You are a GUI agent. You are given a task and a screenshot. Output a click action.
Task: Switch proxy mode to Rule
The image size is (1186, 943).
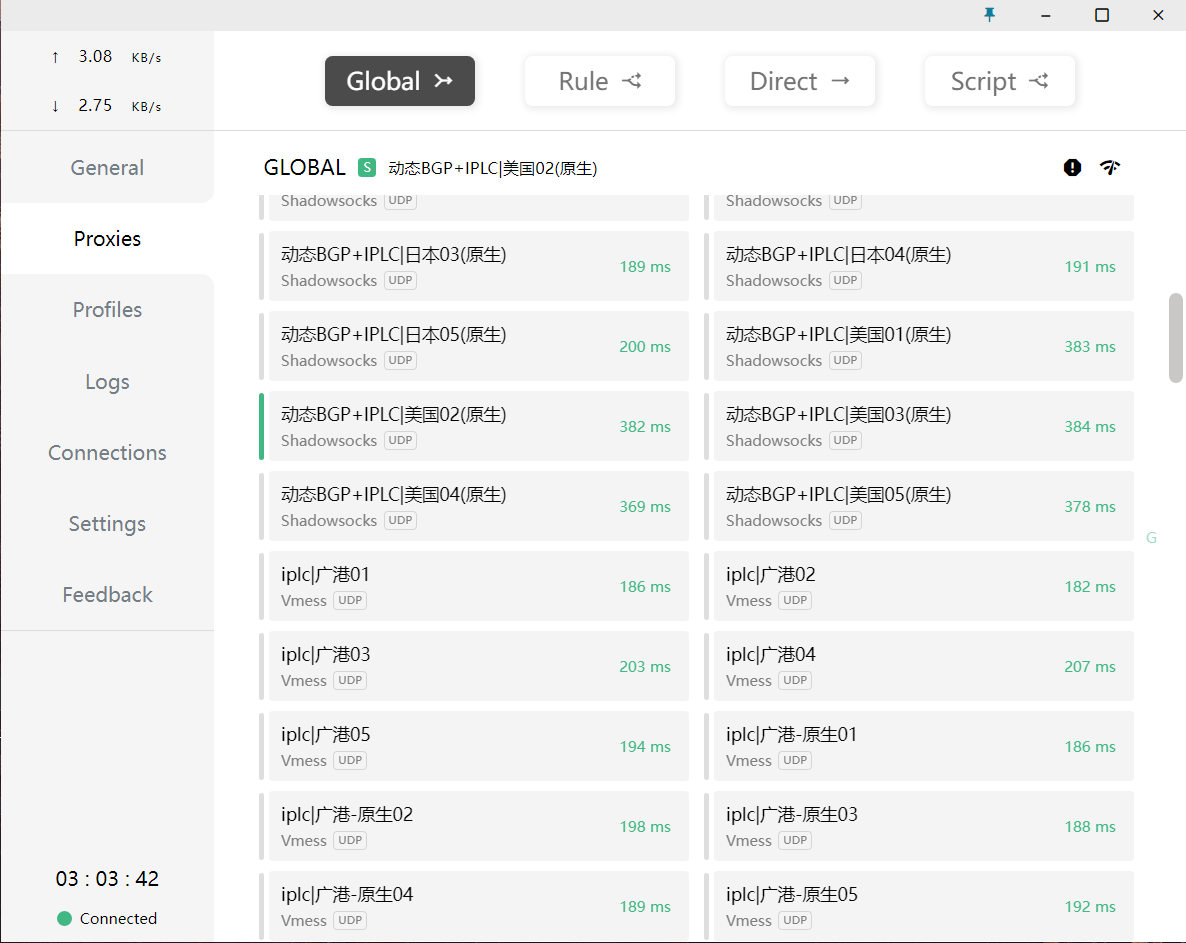600,81
